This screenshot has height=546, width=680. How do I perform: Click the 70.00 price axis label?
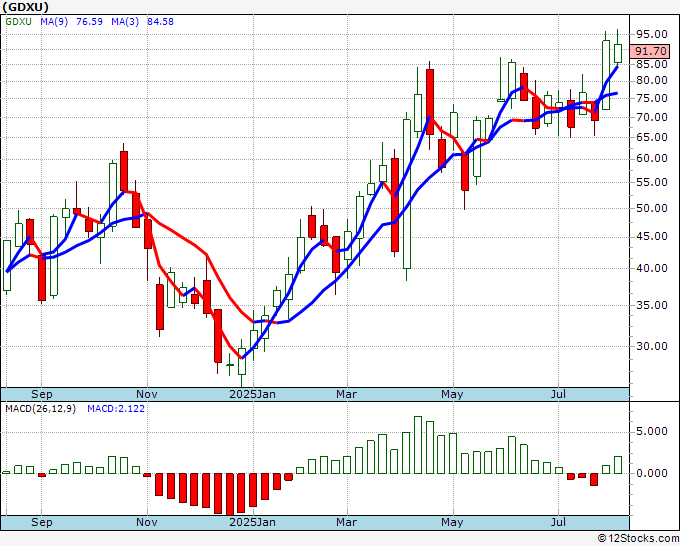[651, 117]
